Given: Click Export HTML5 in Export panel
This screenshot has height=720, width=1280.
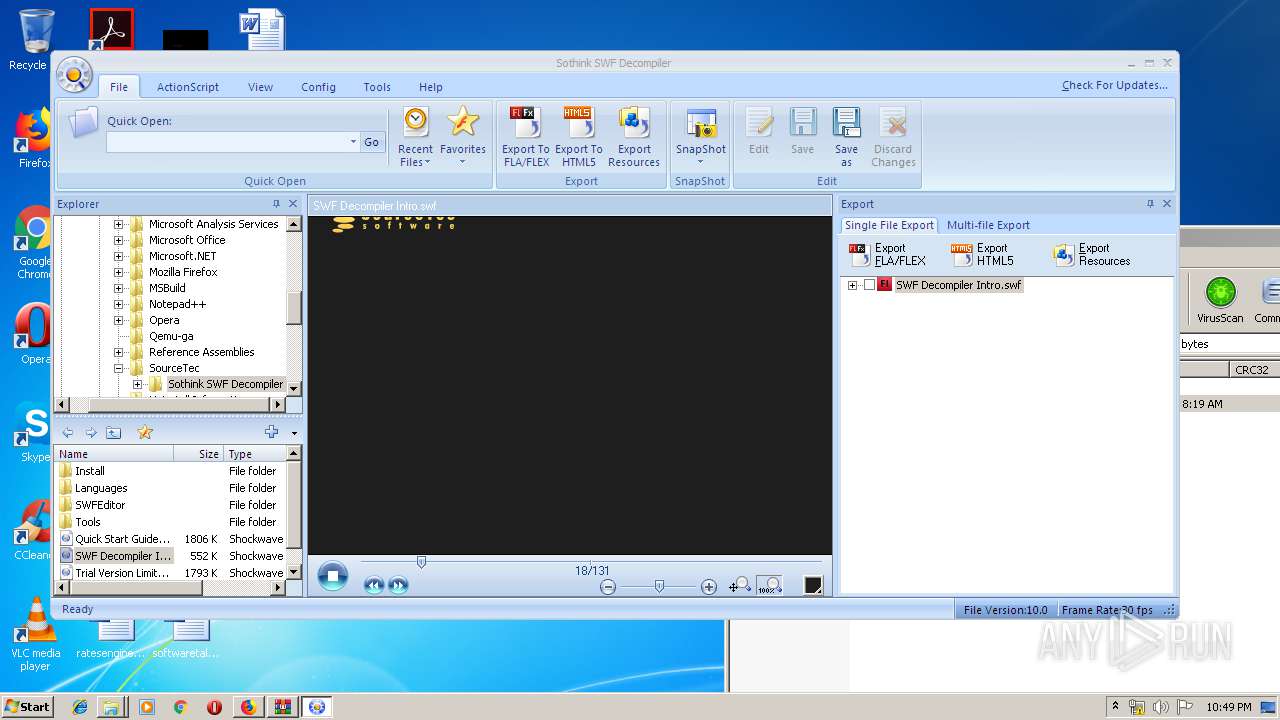Looking at the screenshot, I should point(982,255).
